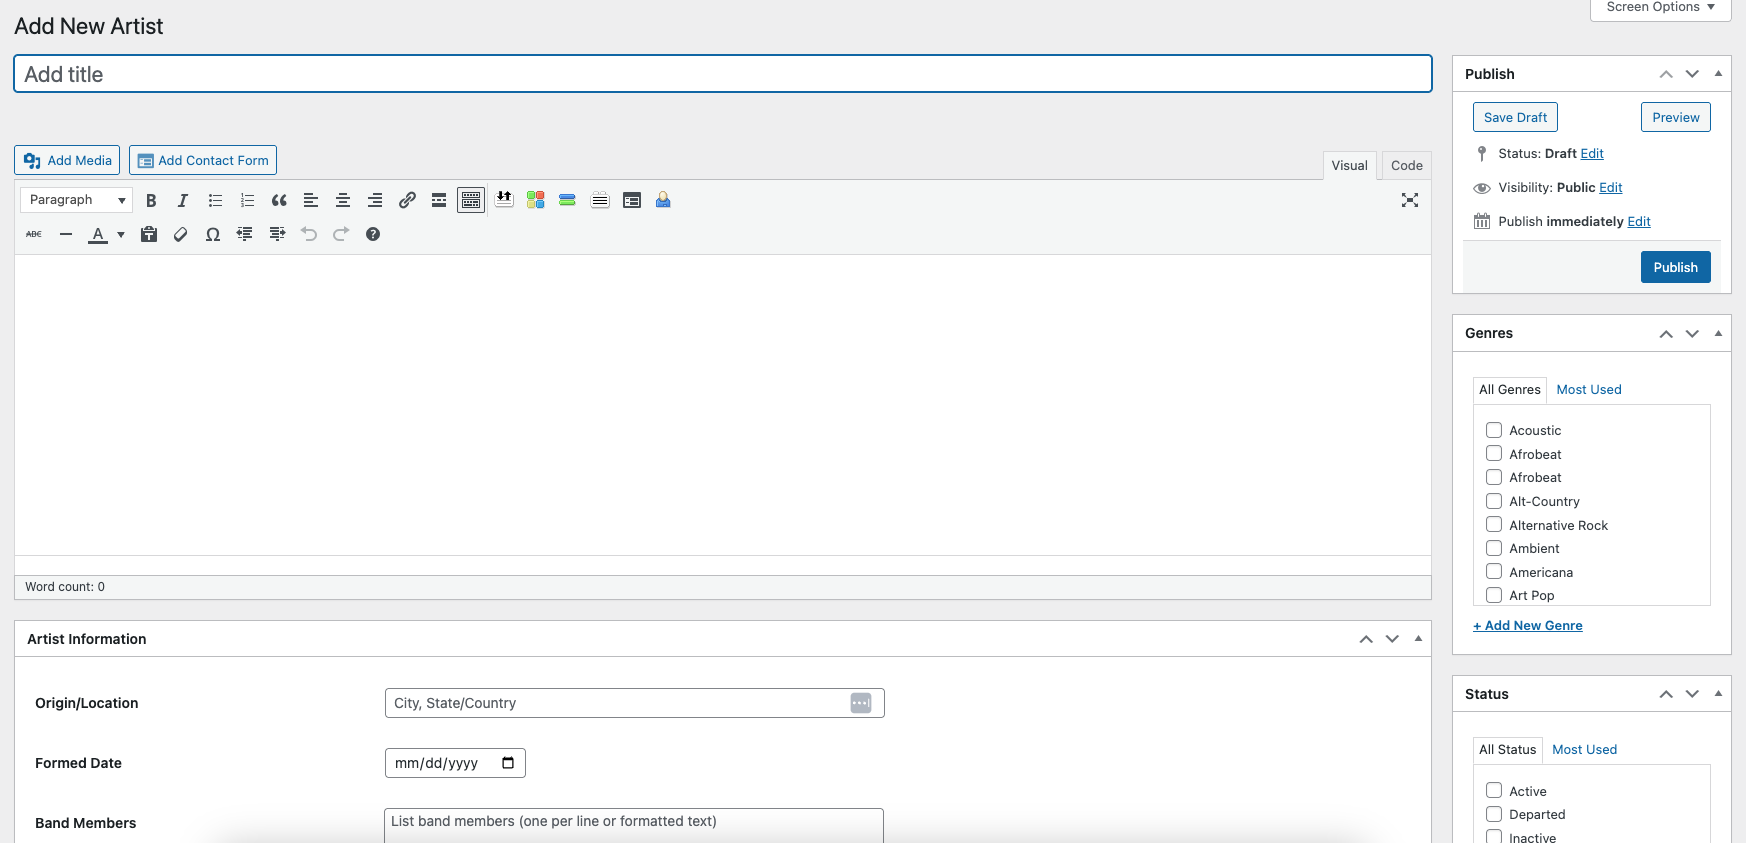Viewport: 1746px width, 843px height.
Task: Select All Status tab
Action: click(x=1507, y=750)
